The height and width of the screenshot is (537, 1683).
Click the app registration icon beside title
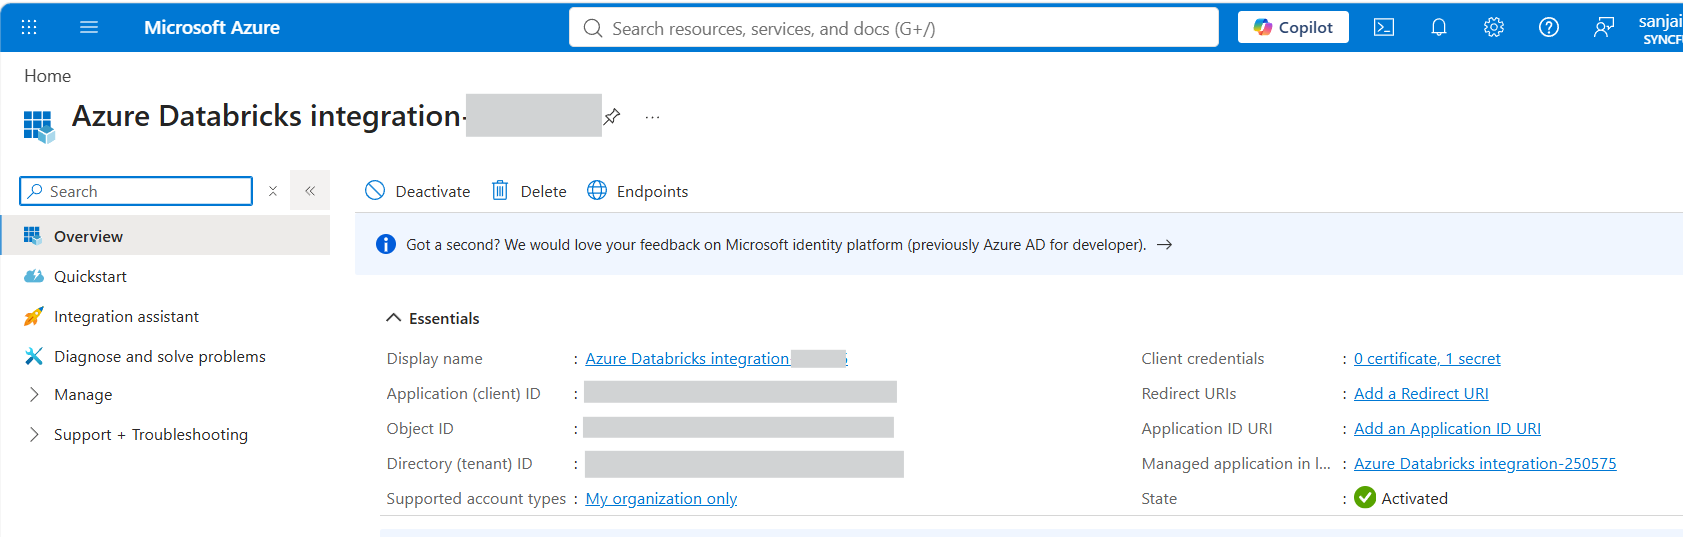39,126
